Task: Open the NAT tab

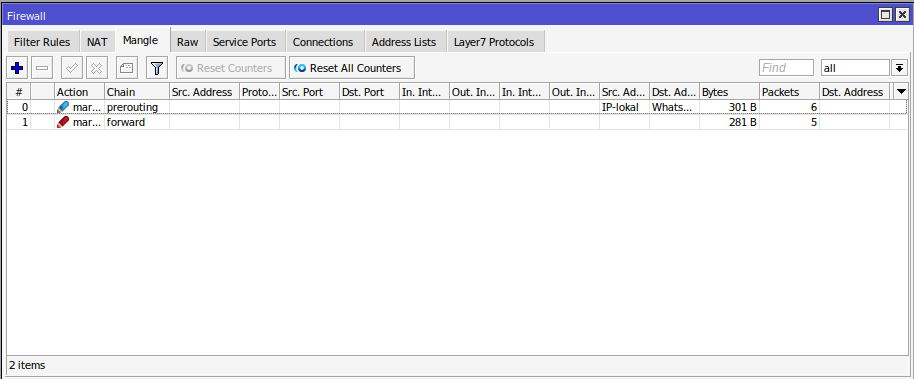Action: tap(97, 42)
